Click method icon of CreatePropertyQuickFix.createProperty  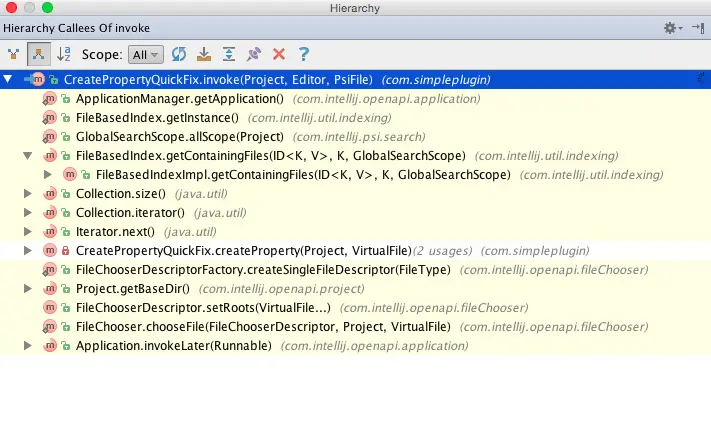(x=49, y=250)
